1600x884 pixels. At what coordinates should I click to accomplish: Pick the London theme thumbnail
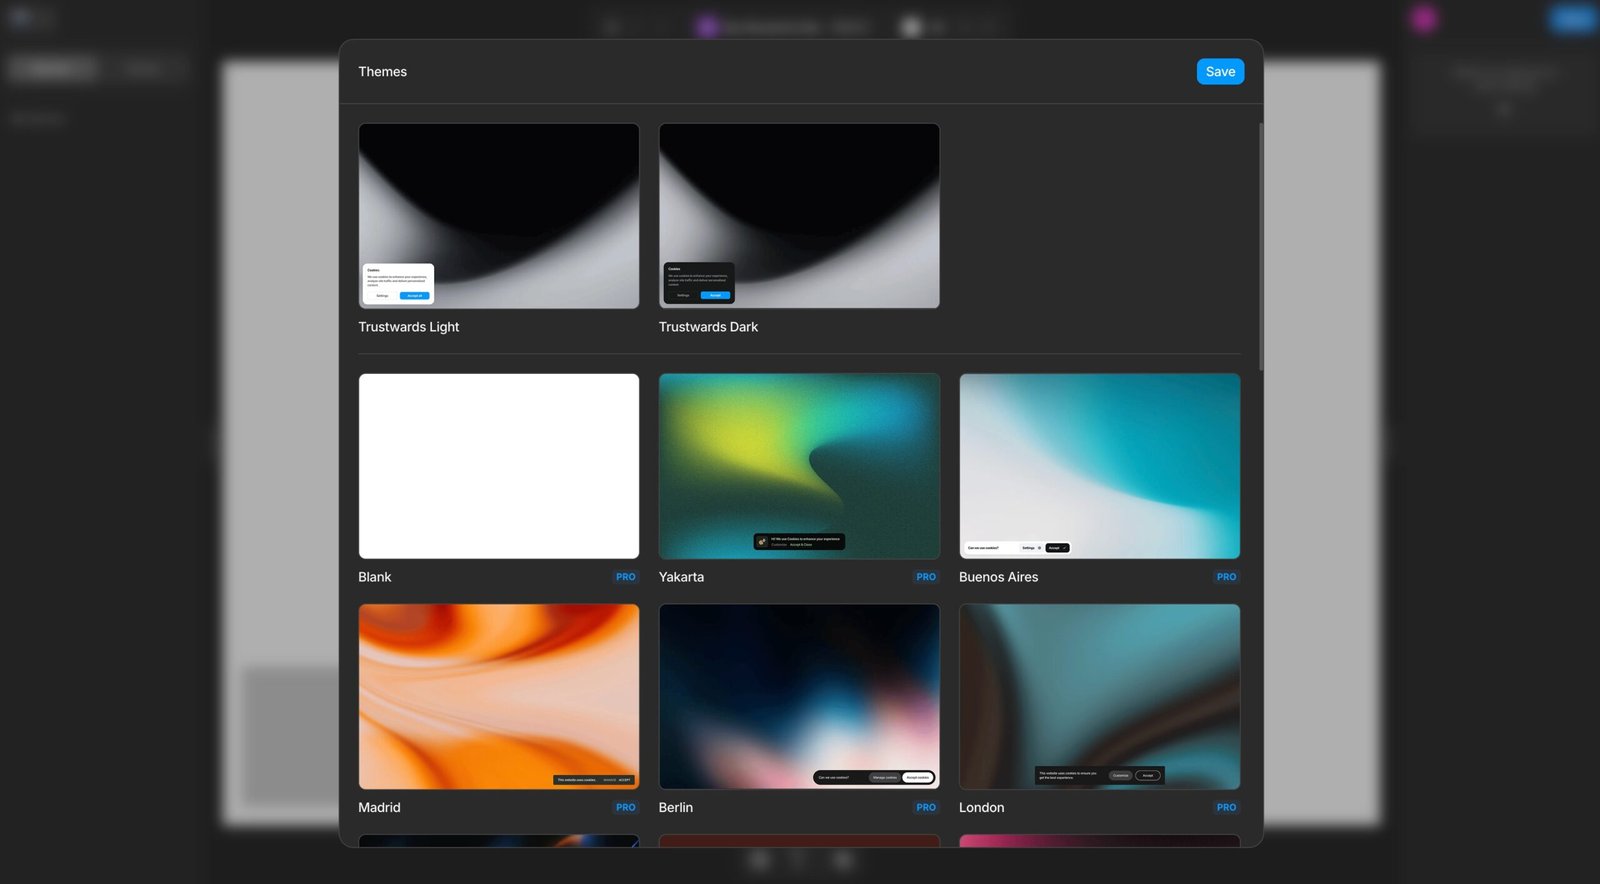(1099, 696)
